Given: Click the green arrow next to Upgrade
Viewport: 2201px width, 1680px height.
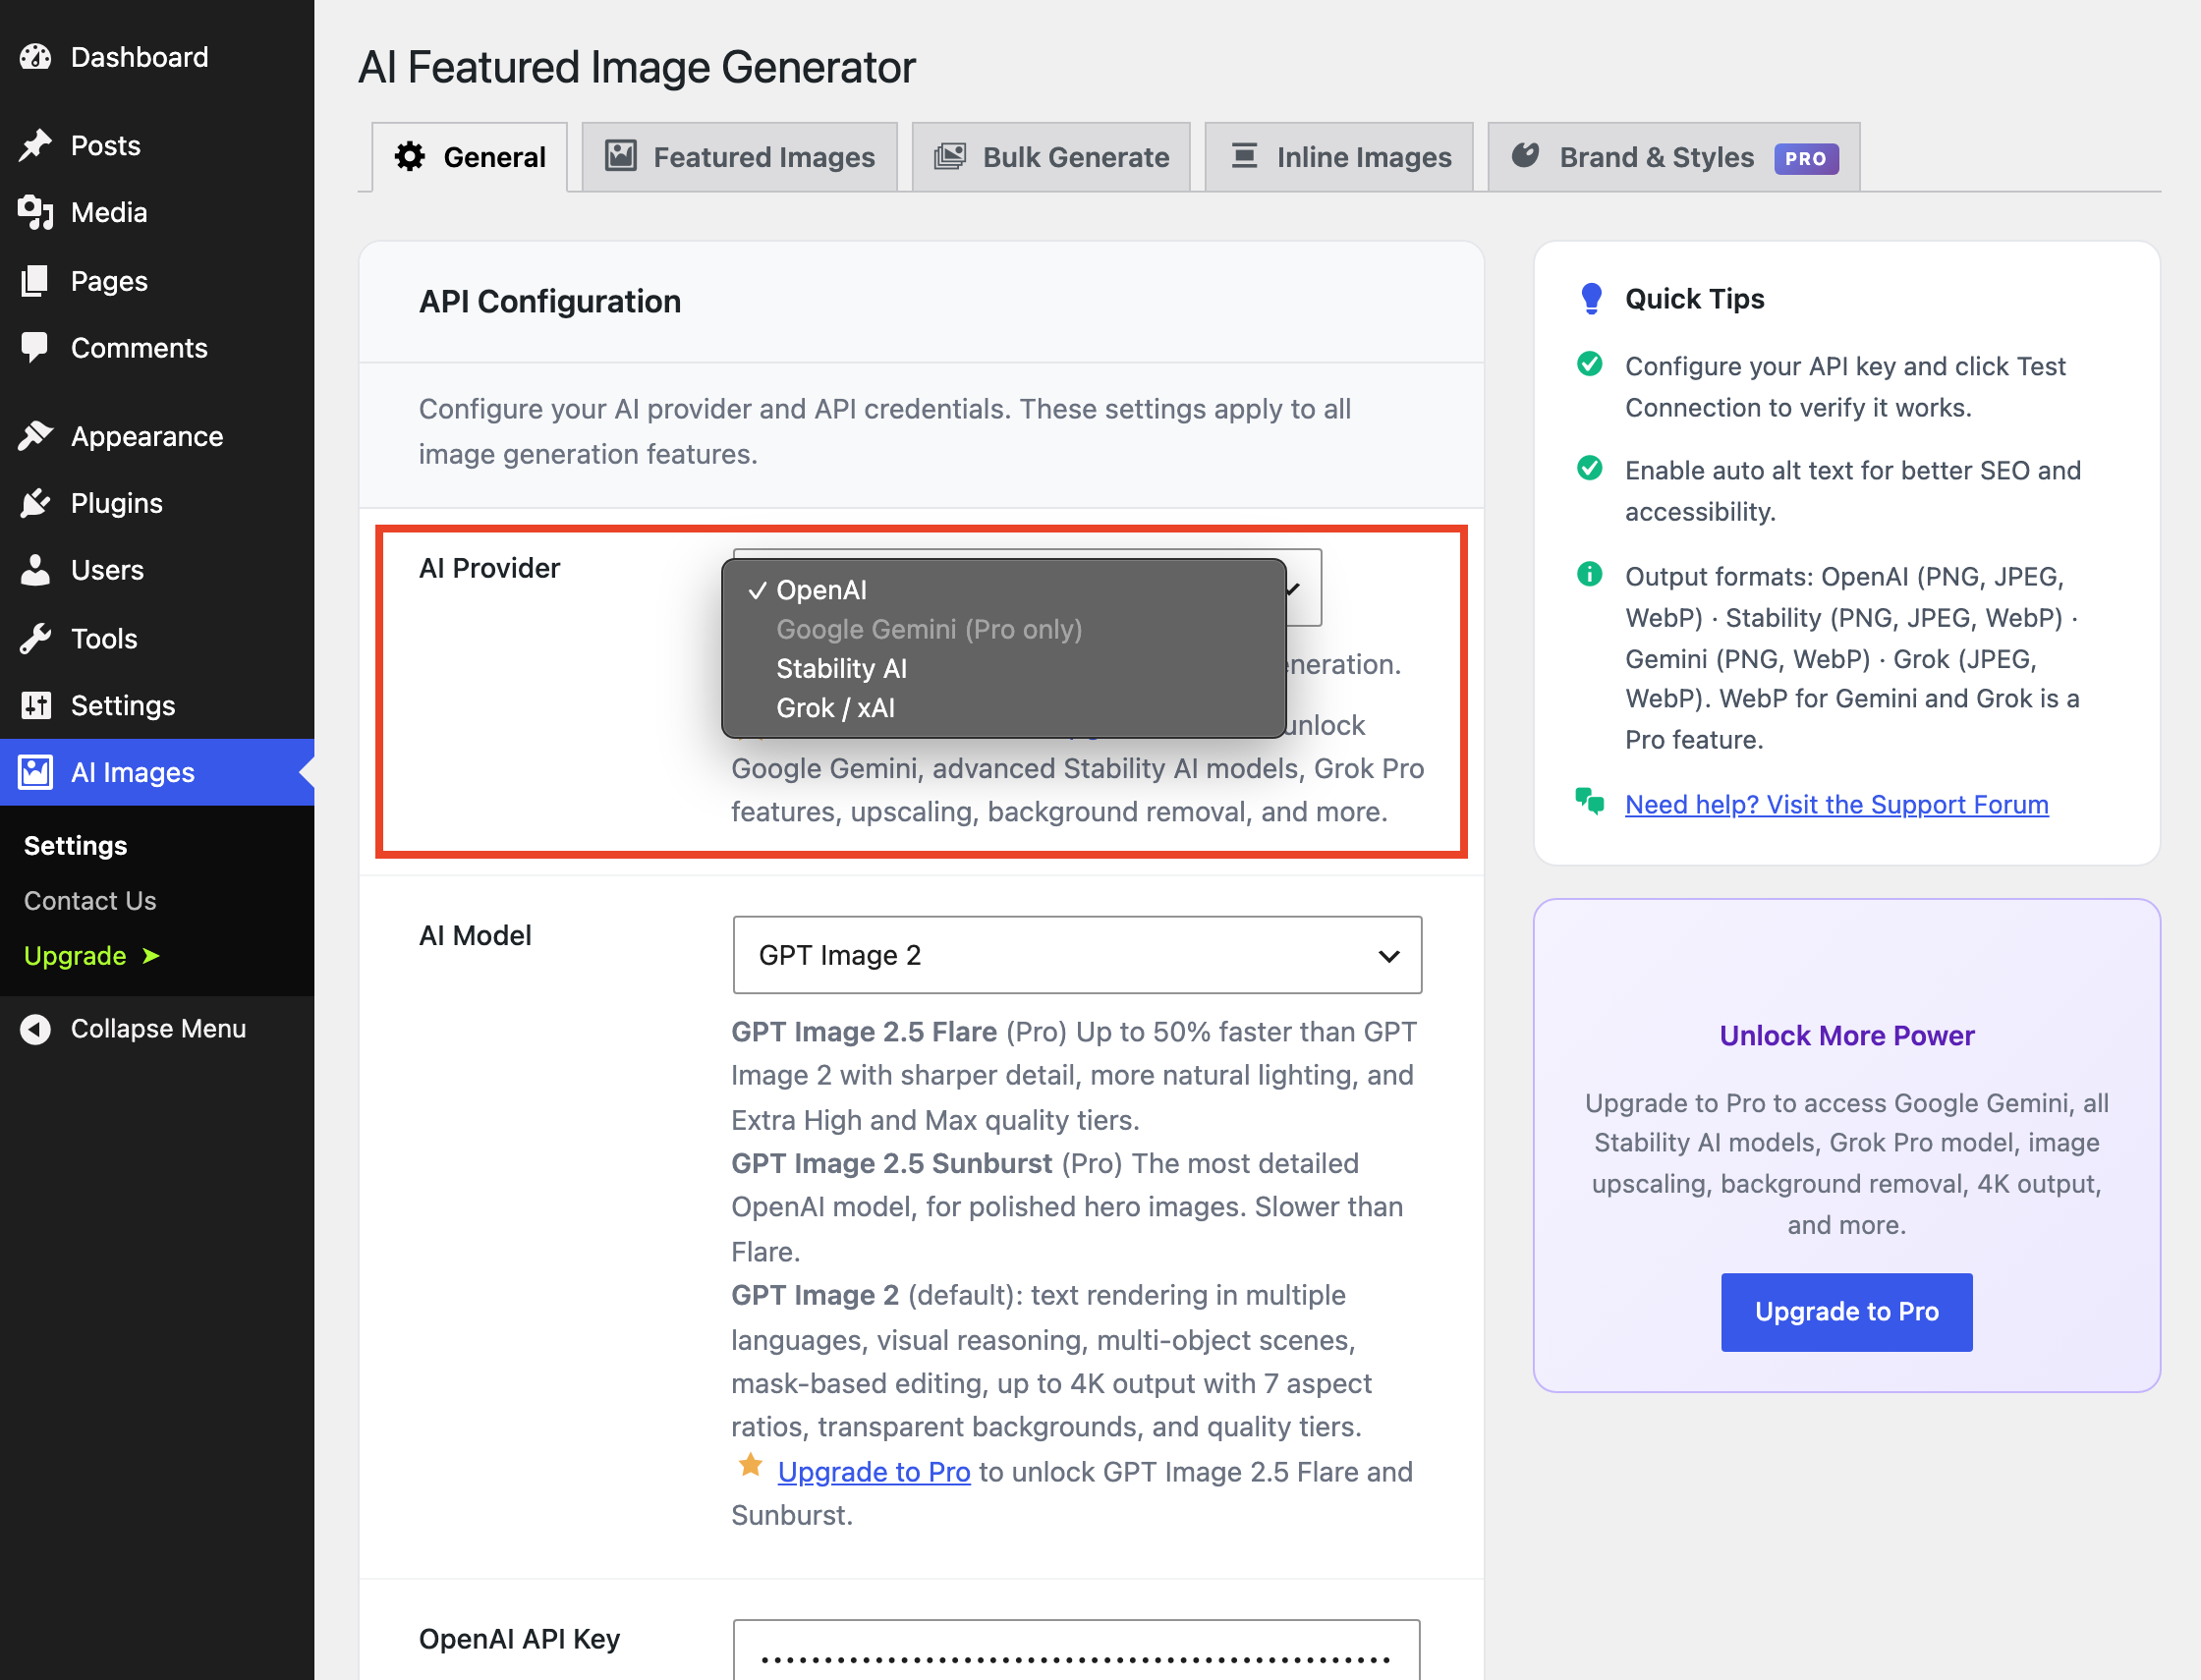Looking at the screenshot, I should coord(151,956).
